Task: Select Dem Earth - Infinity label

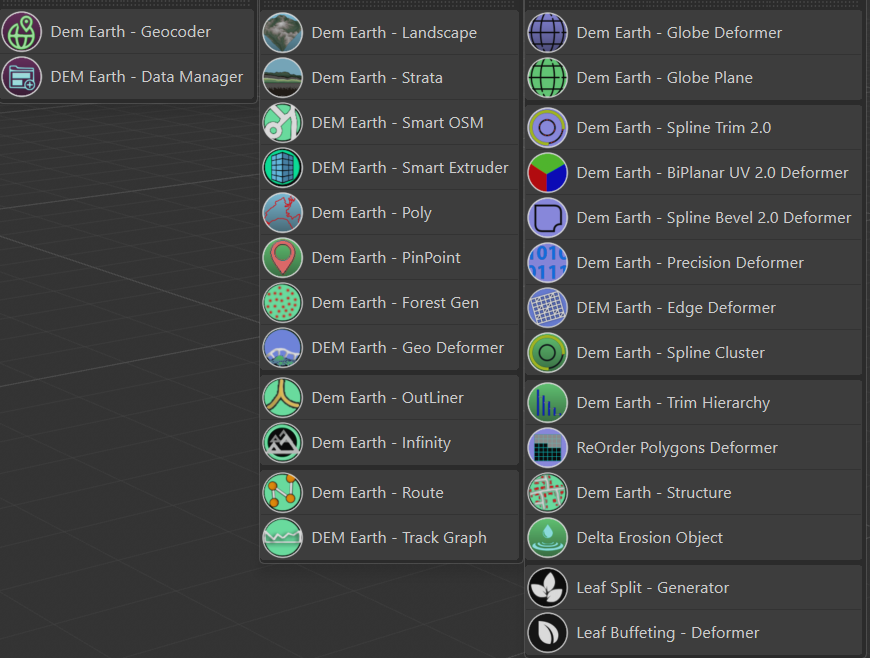Action: [381, 443]
